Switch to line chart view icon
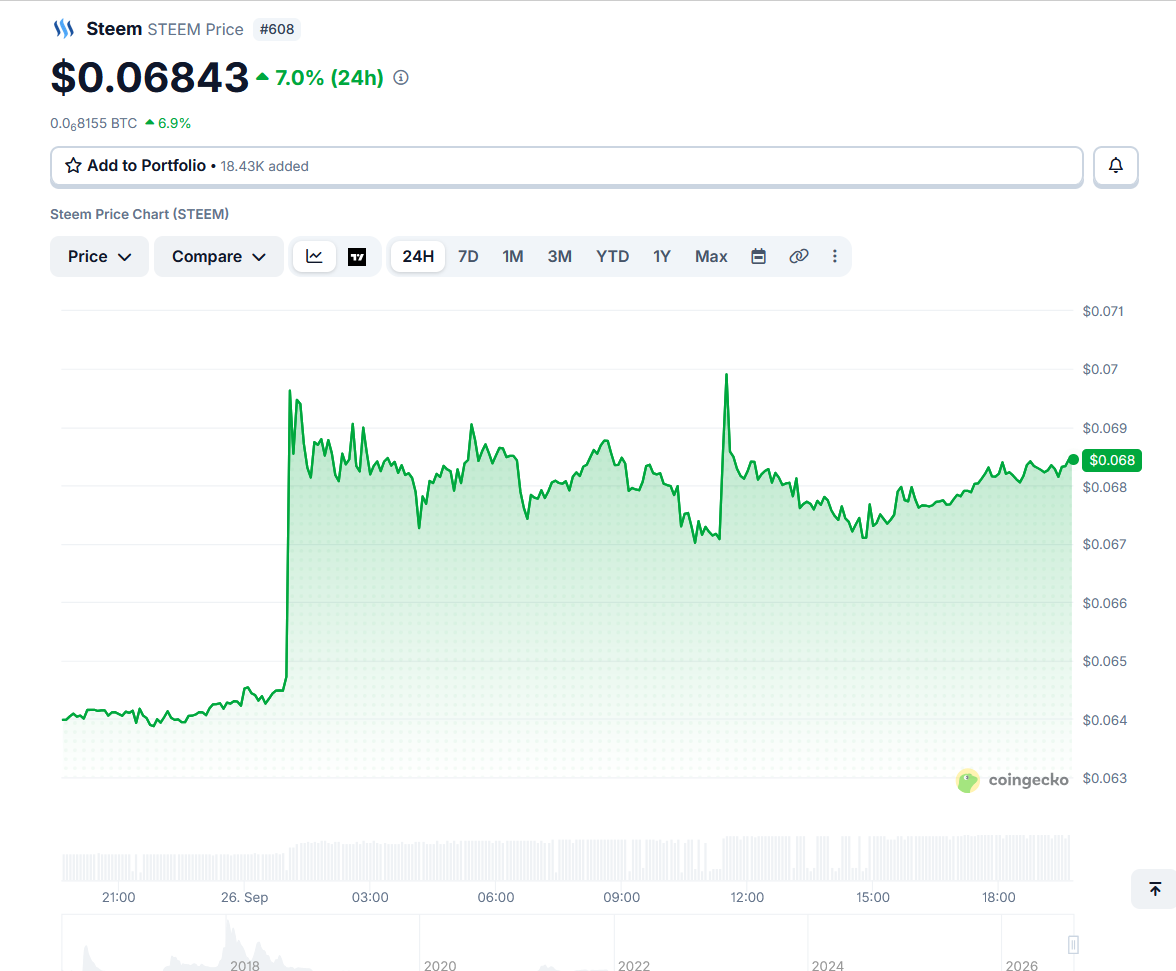 click(314, 256)
